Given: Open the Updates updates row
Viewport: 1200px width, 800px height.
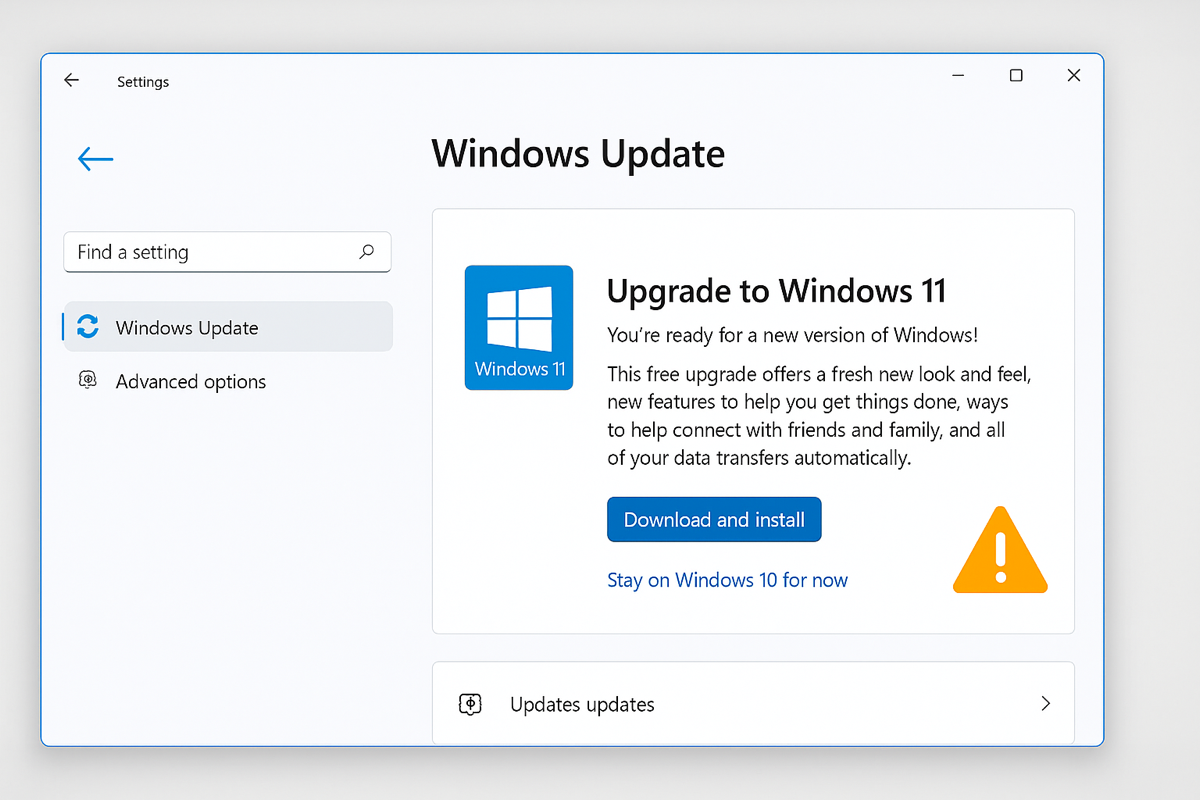Looking at the screenshot, I should pyautogui.click(x=753, y=703).
